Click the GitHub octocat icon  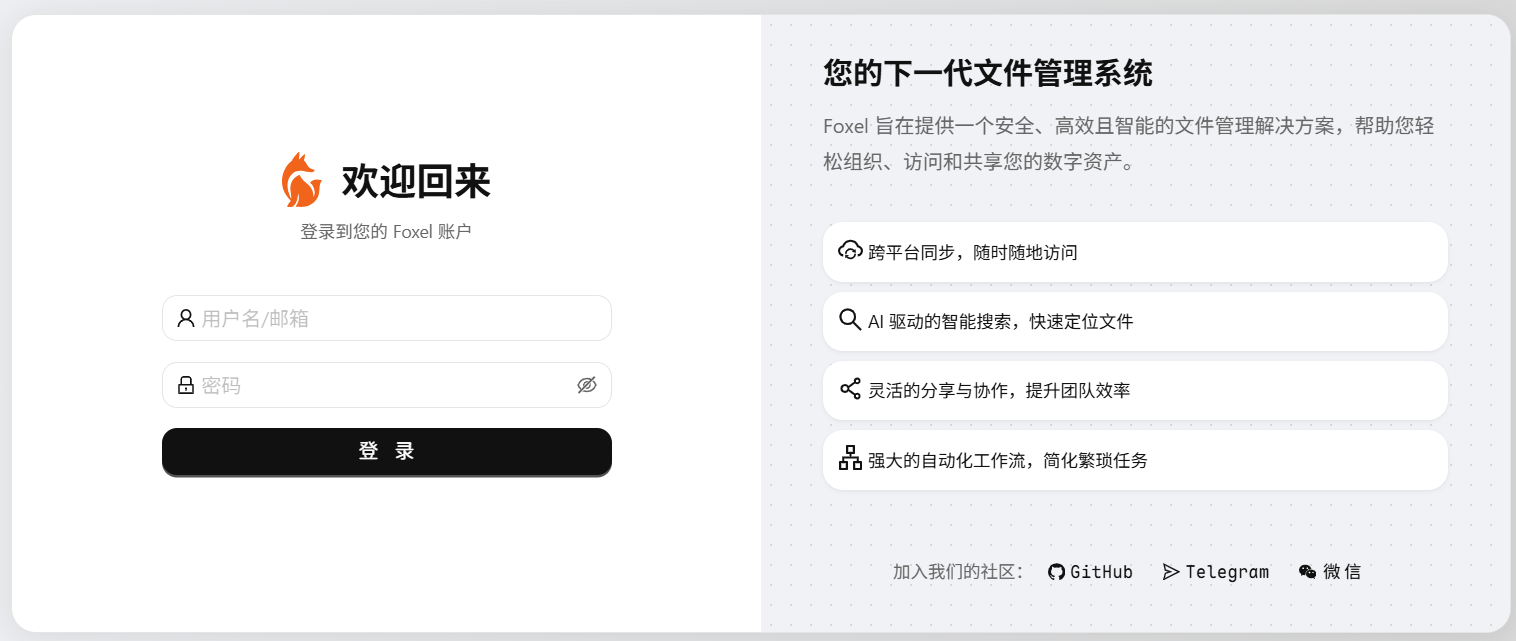[1056, 572]
